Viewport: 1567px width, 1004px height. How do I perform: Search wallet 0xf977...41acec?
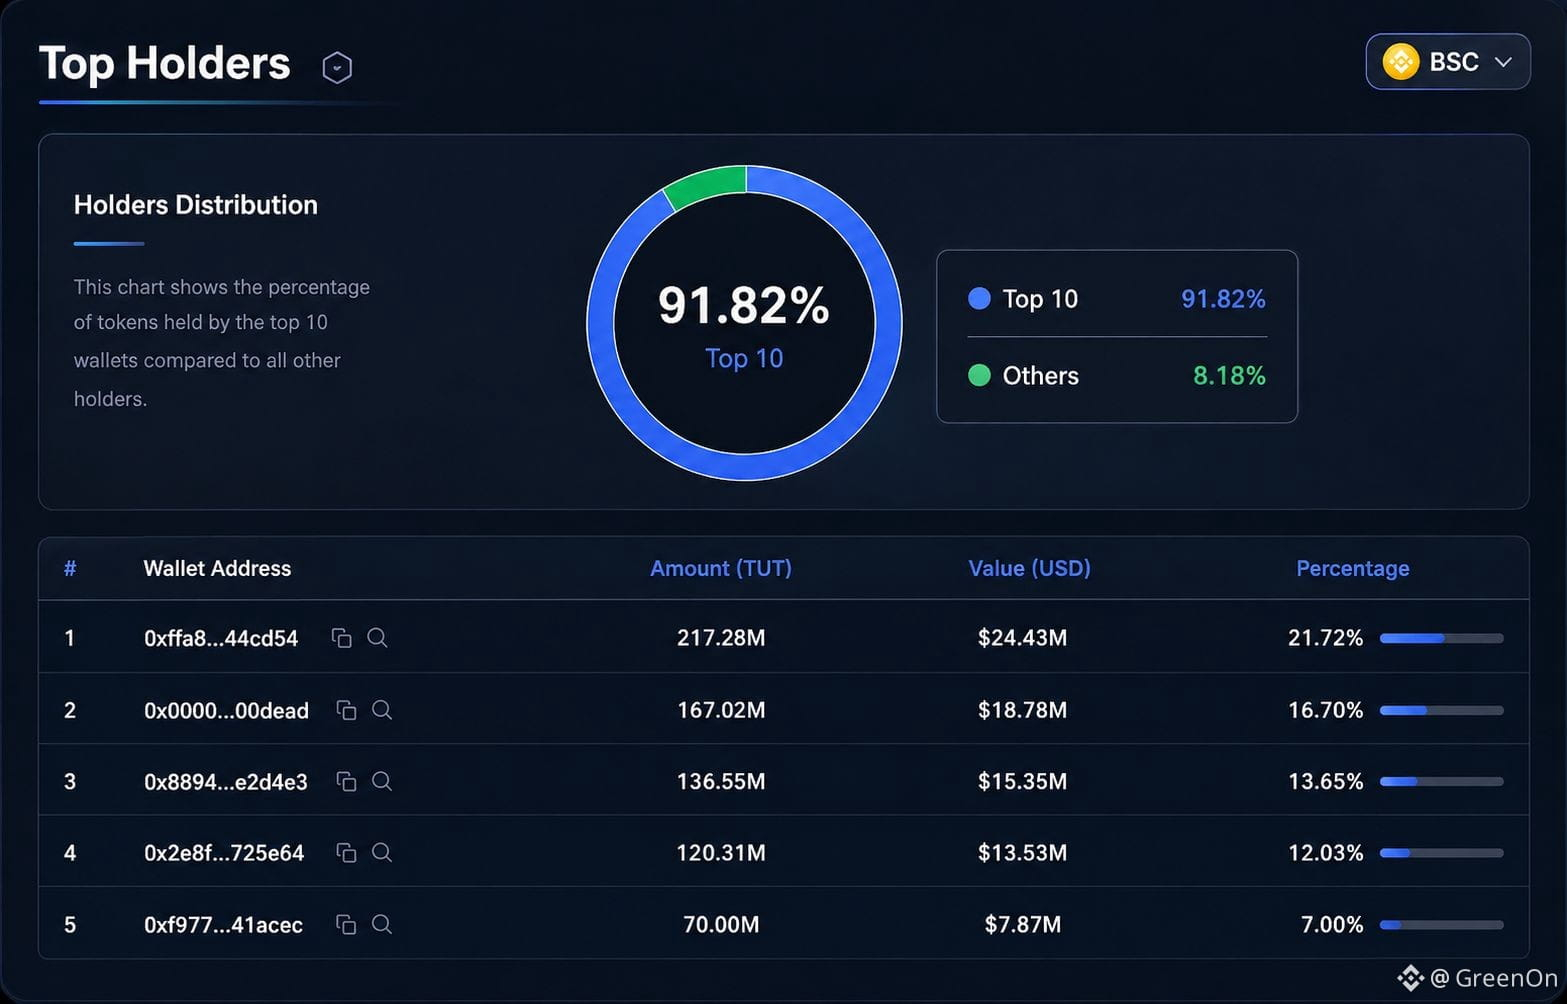pyautogui.click(x=382, y=924)
